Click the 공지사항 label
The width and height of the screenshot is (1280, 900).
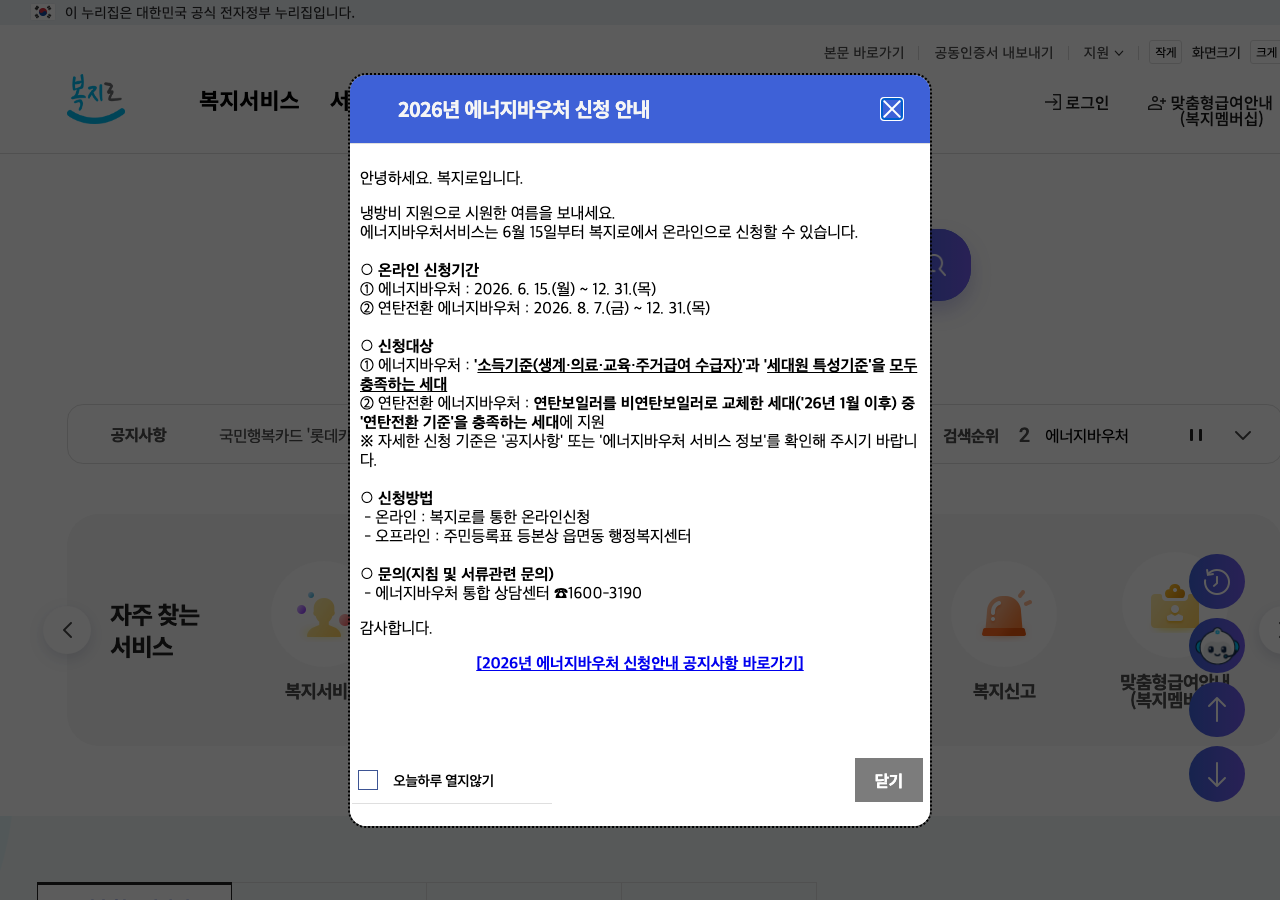[138, 435]
